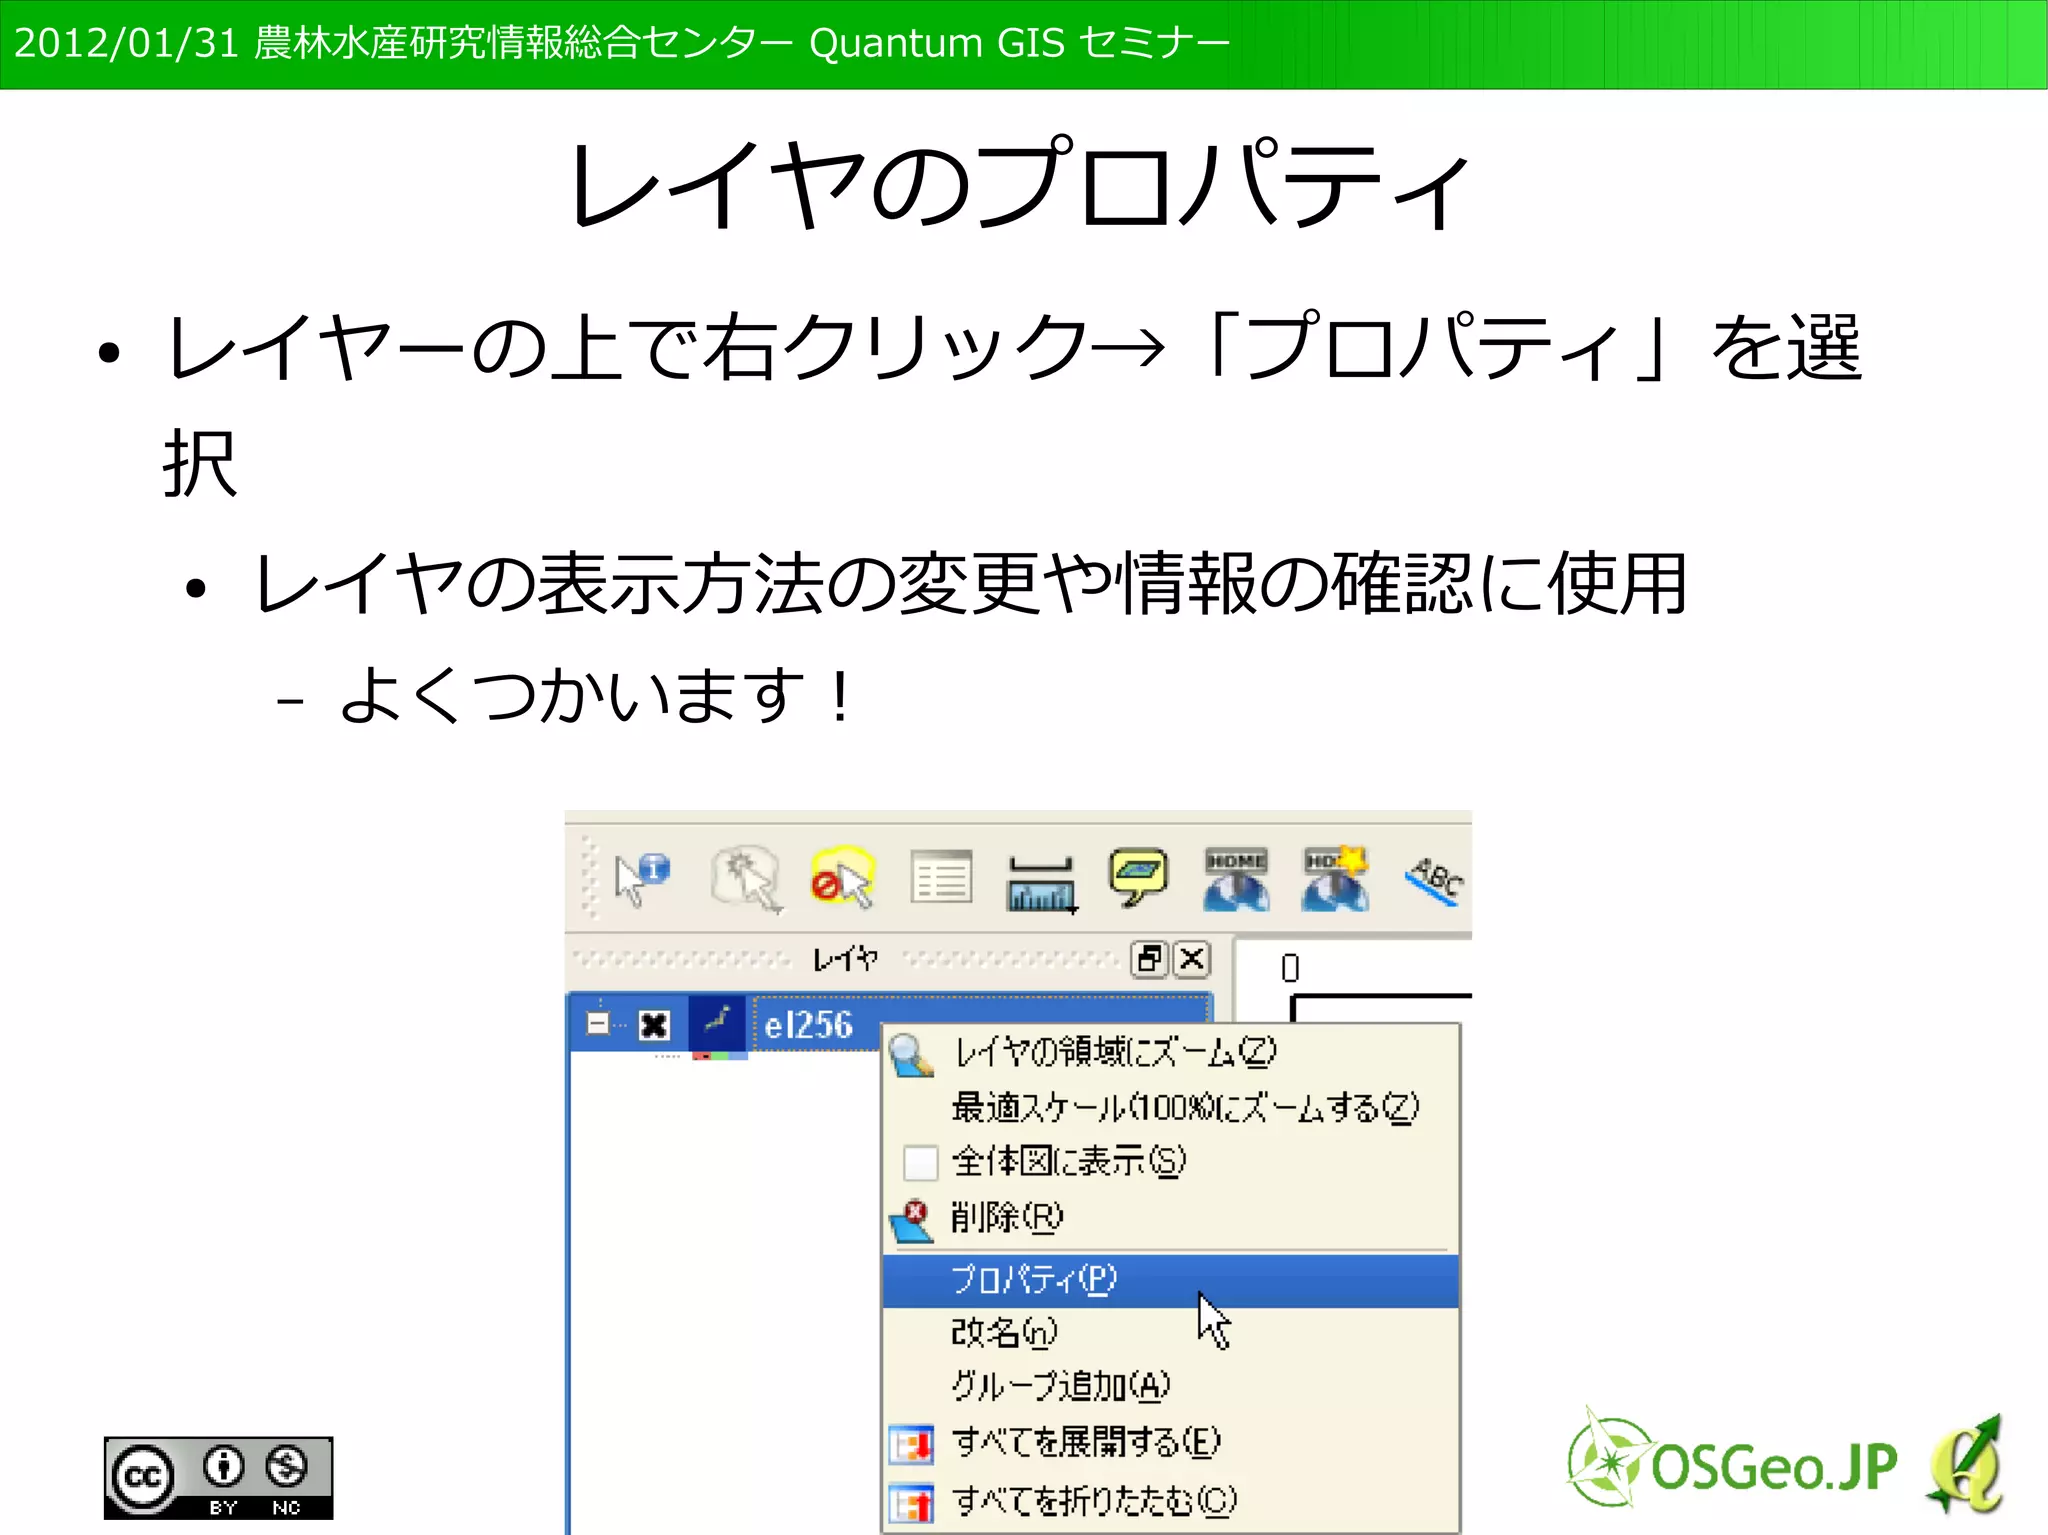Float the レイヤ panel
This screenshot has width=2048, height=1535.
tap(1149, 959)
